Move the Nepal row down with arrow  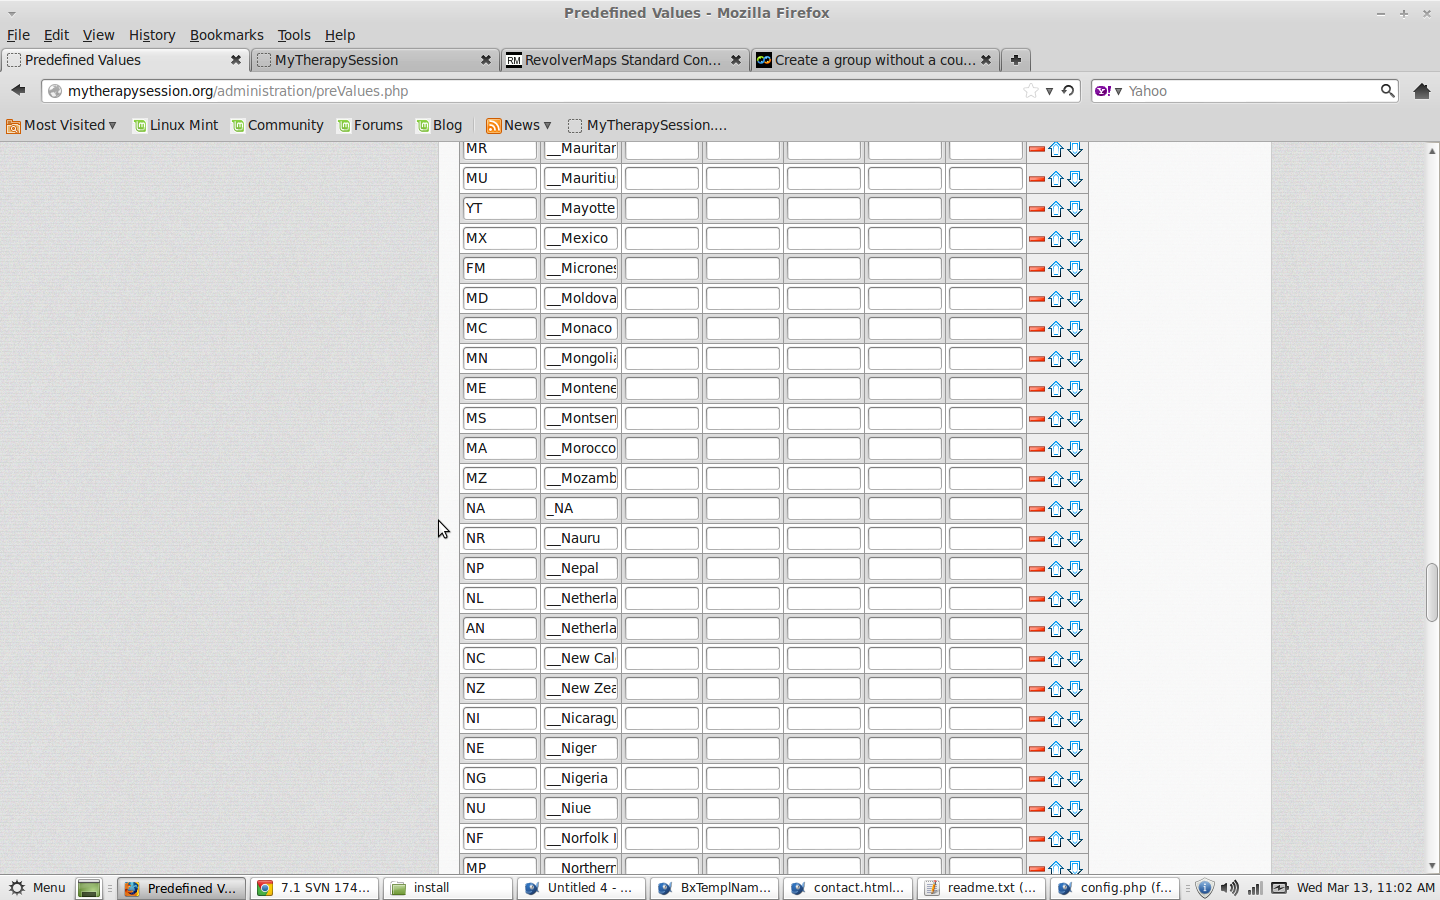click(1075, 569)
